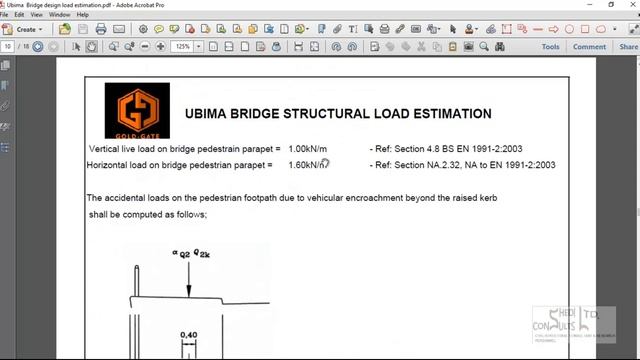Select the Link chain tool
Screen dimensions: 640x360
(x=400, y=29)
